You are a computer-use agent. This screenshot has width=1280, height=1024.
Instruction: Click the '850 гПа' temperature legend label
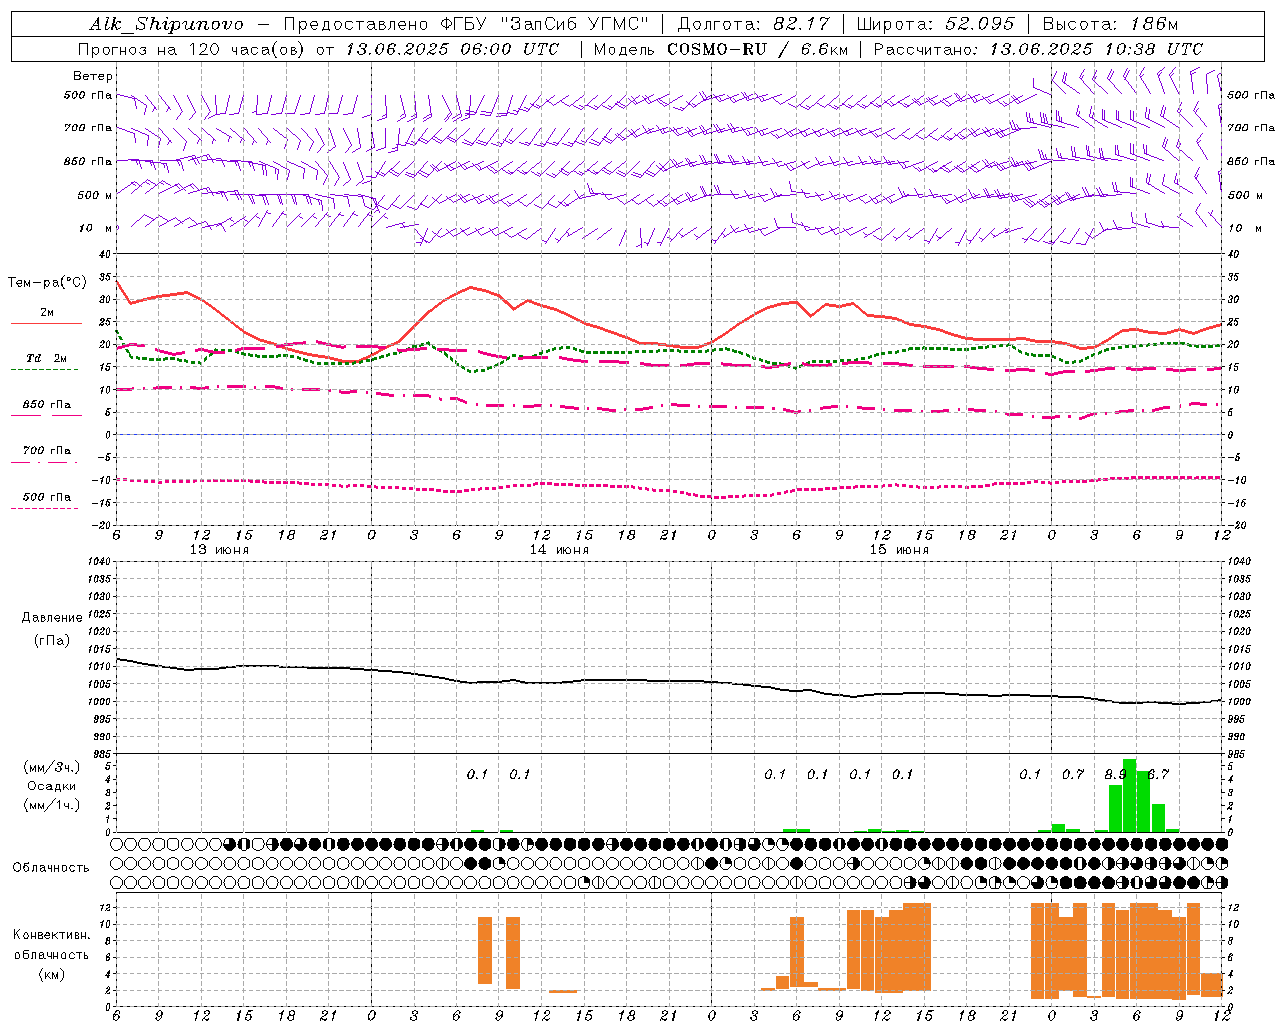pos(46,405)
